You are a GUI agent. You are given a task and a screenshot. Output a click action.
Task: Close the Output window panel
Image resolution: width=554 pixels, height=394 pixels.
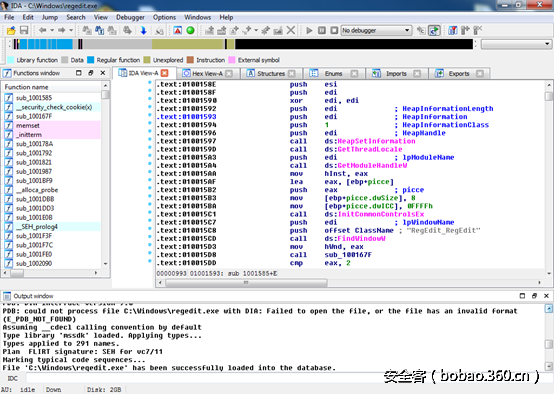click(x=546, y=296)
